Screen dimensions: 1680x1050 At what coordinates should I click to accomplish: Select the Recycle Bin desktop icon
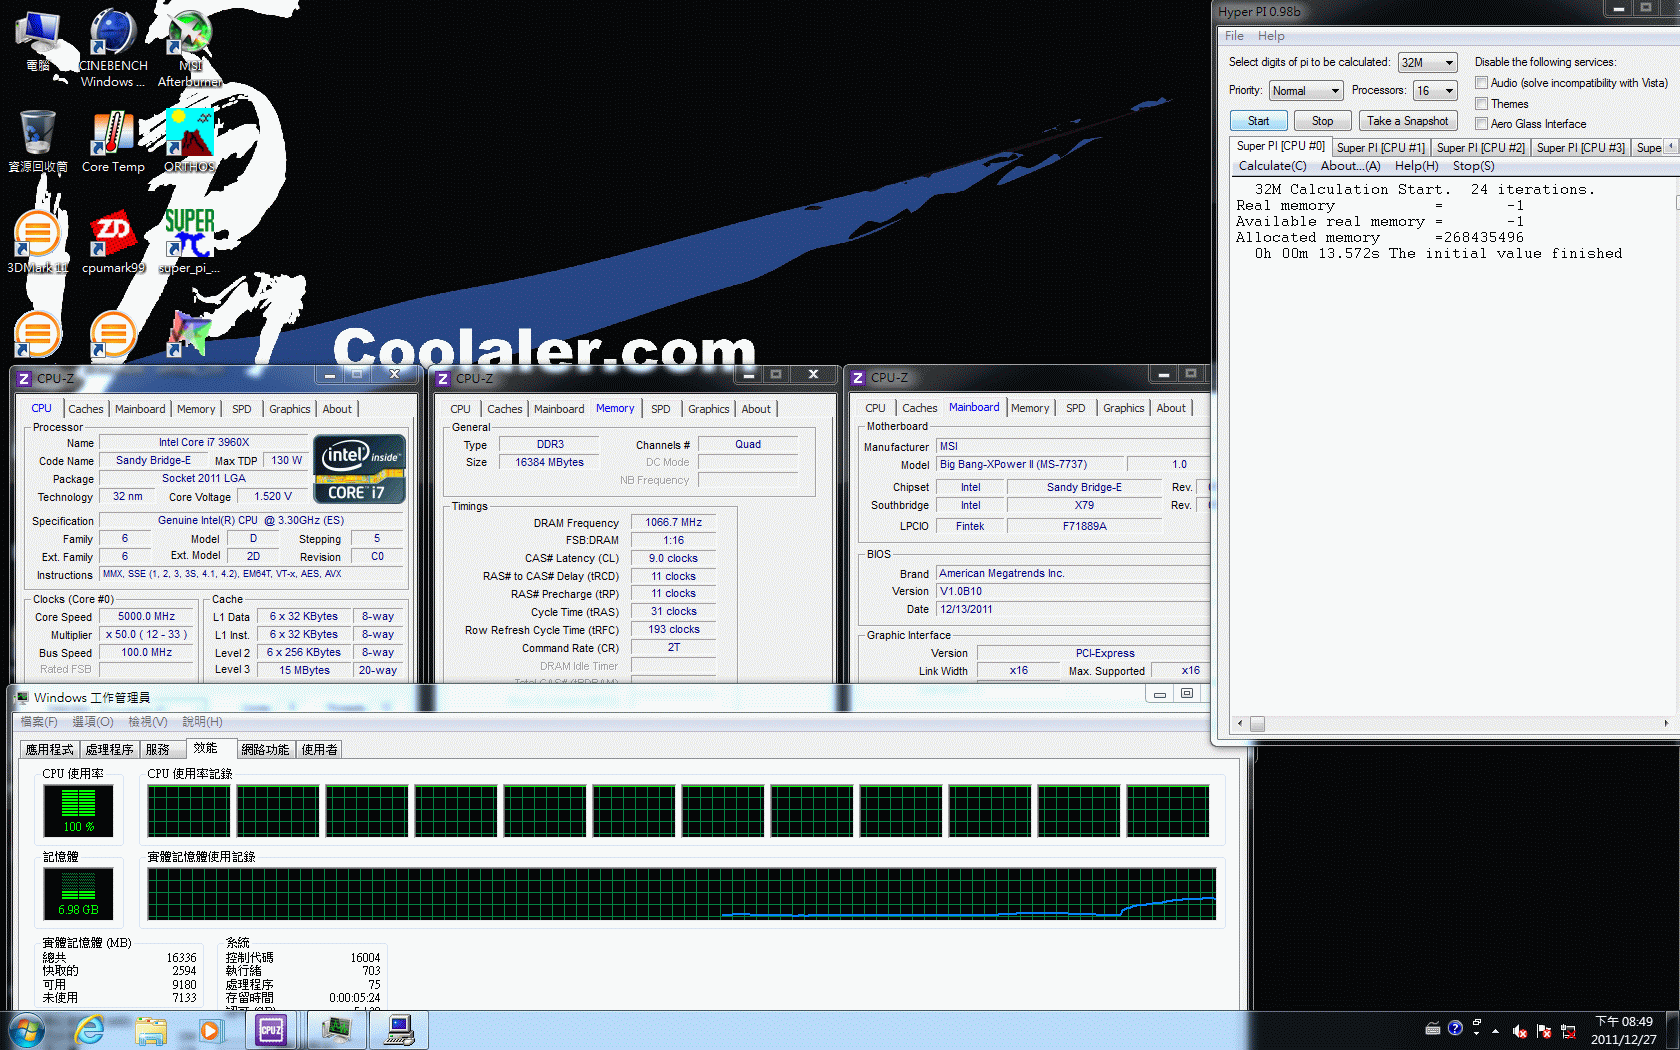37,142
